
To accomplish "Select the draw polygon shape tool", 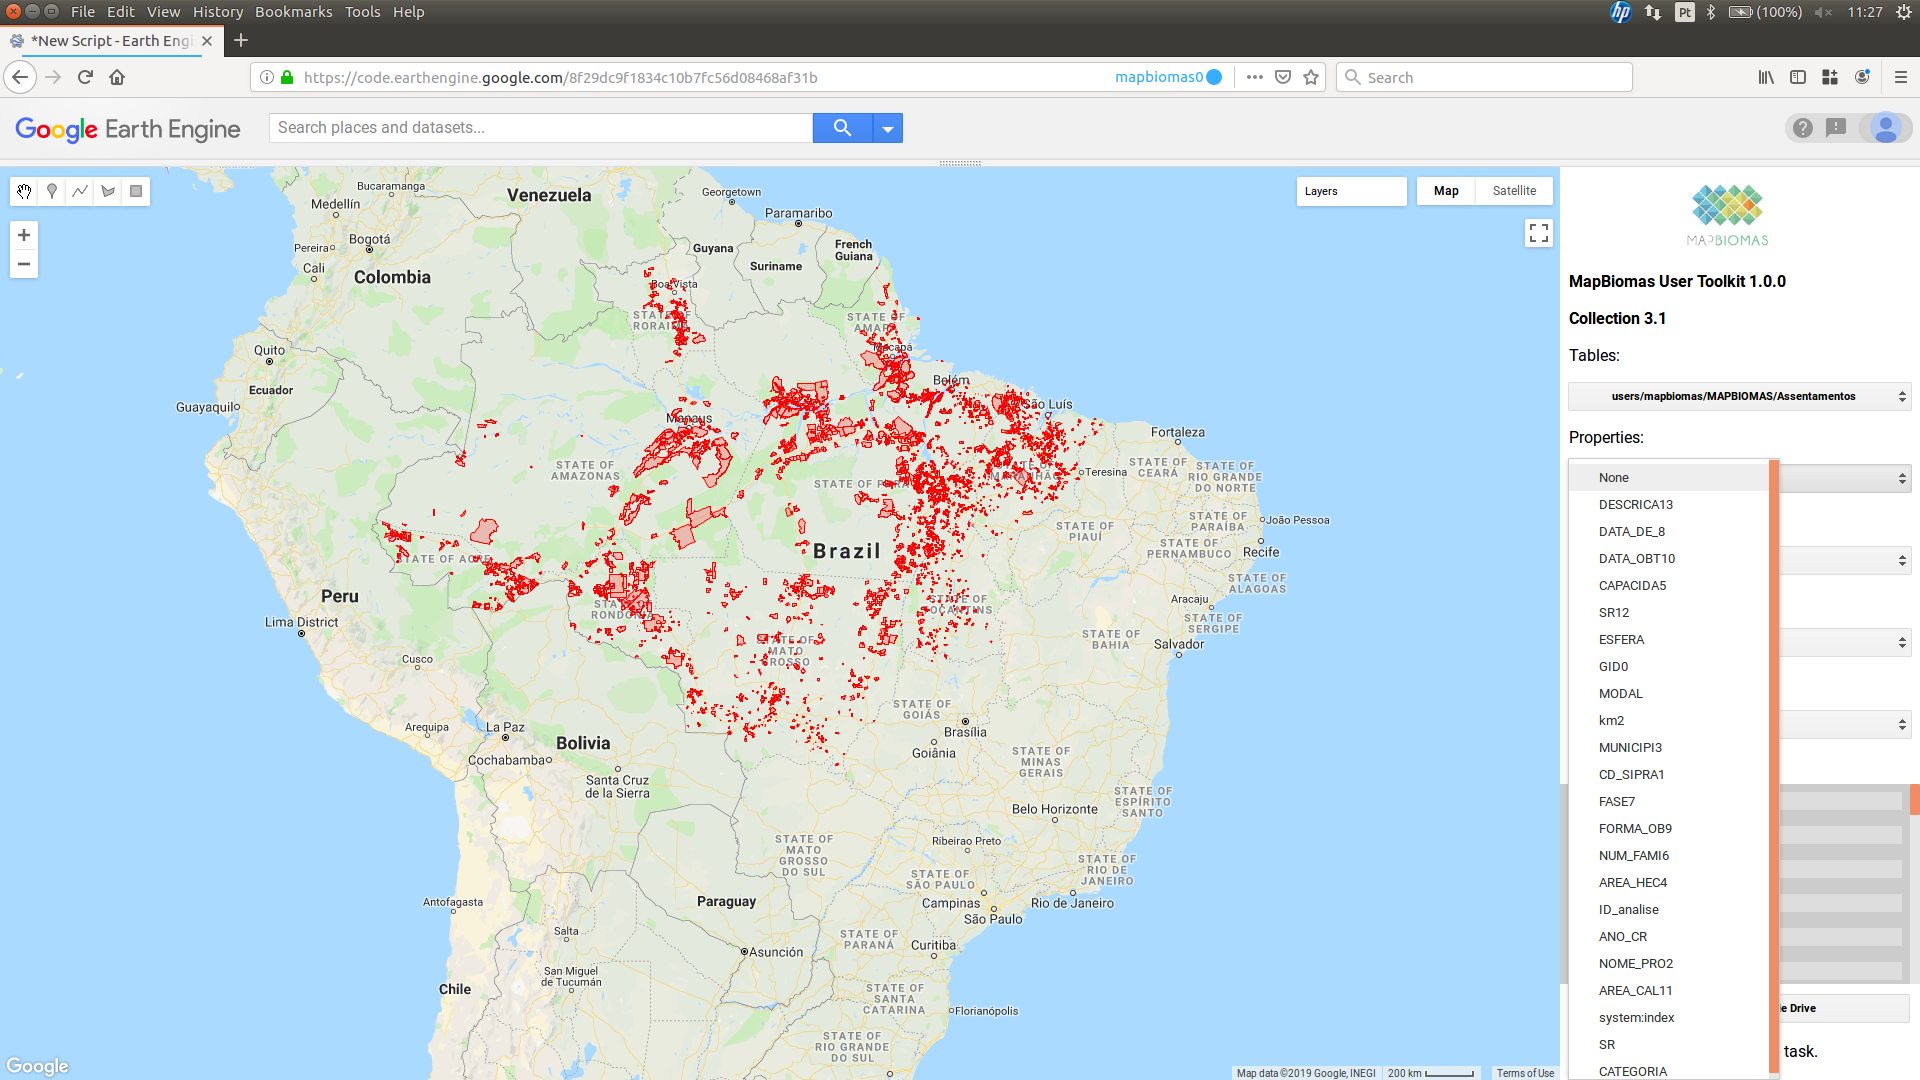I will pyautogui.click(x=108, y=191).
